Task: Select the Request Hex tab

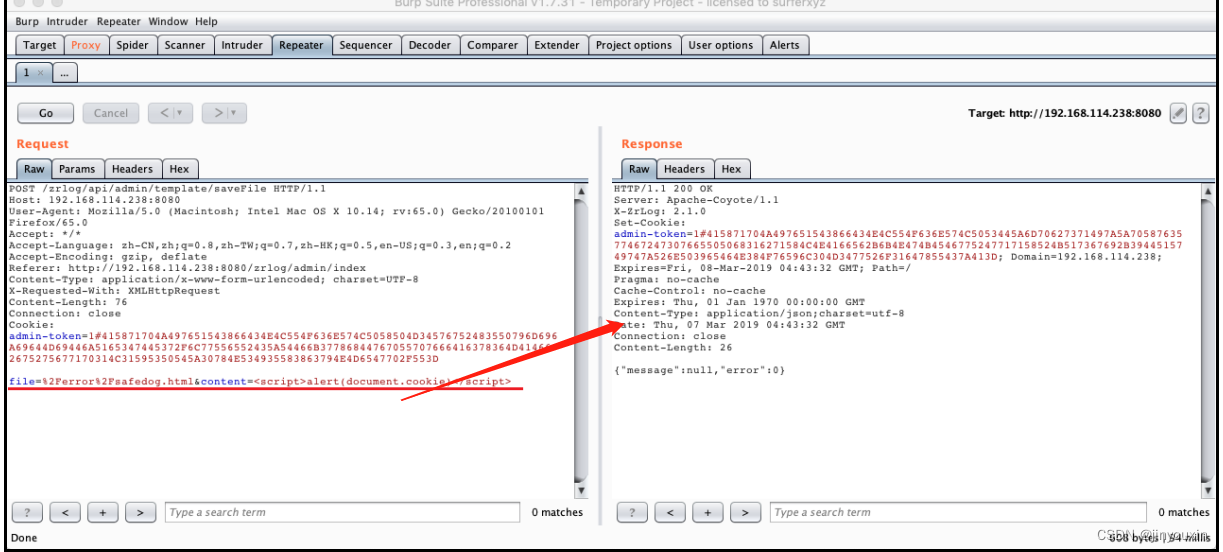Action: (179, 169)
